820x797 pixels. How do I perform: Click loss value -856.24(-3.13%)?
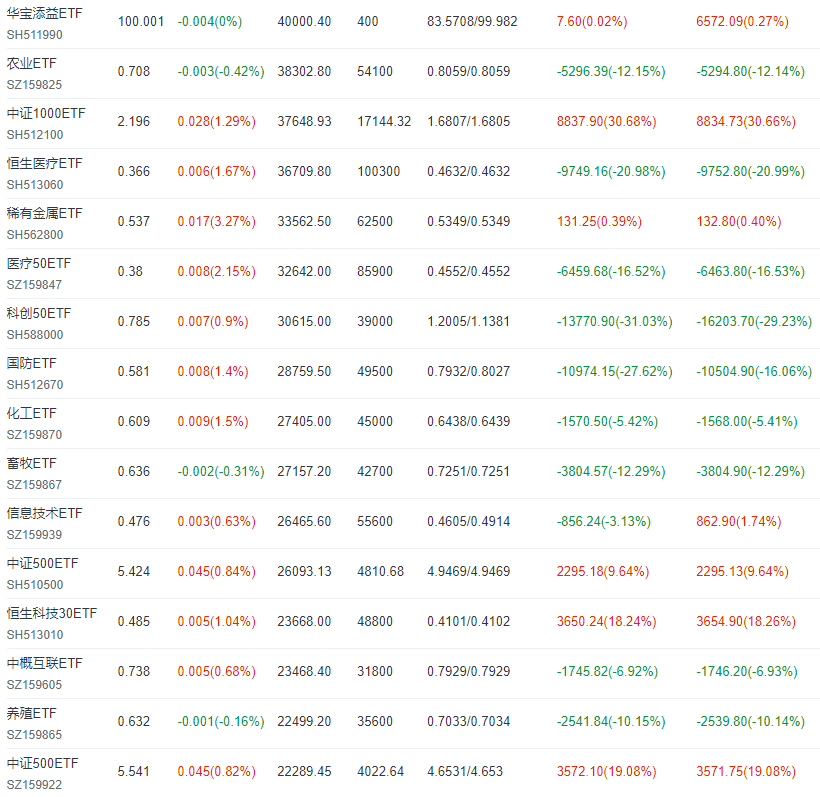tap(603, 521)
